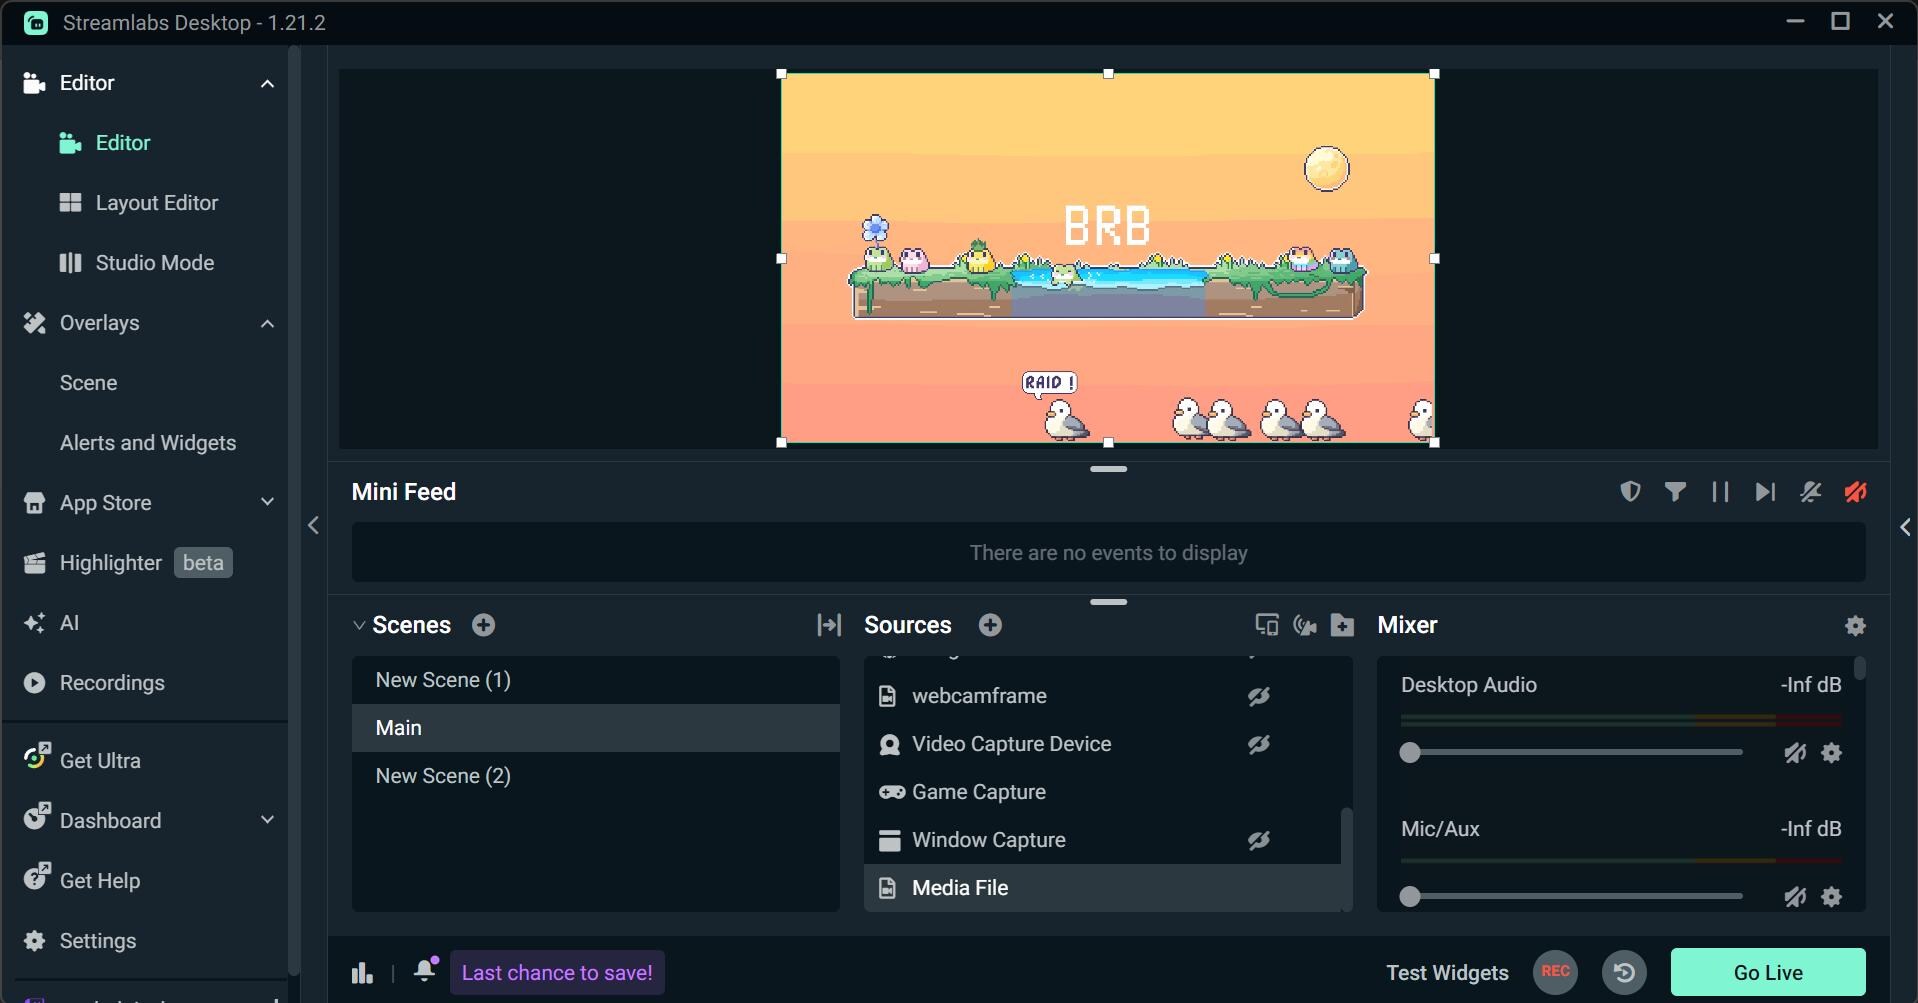Toggle studio mode icon in Sources header
Image resolution: width=1918 pixels, height=1003 pixels.
click(x=1266, y=625)
